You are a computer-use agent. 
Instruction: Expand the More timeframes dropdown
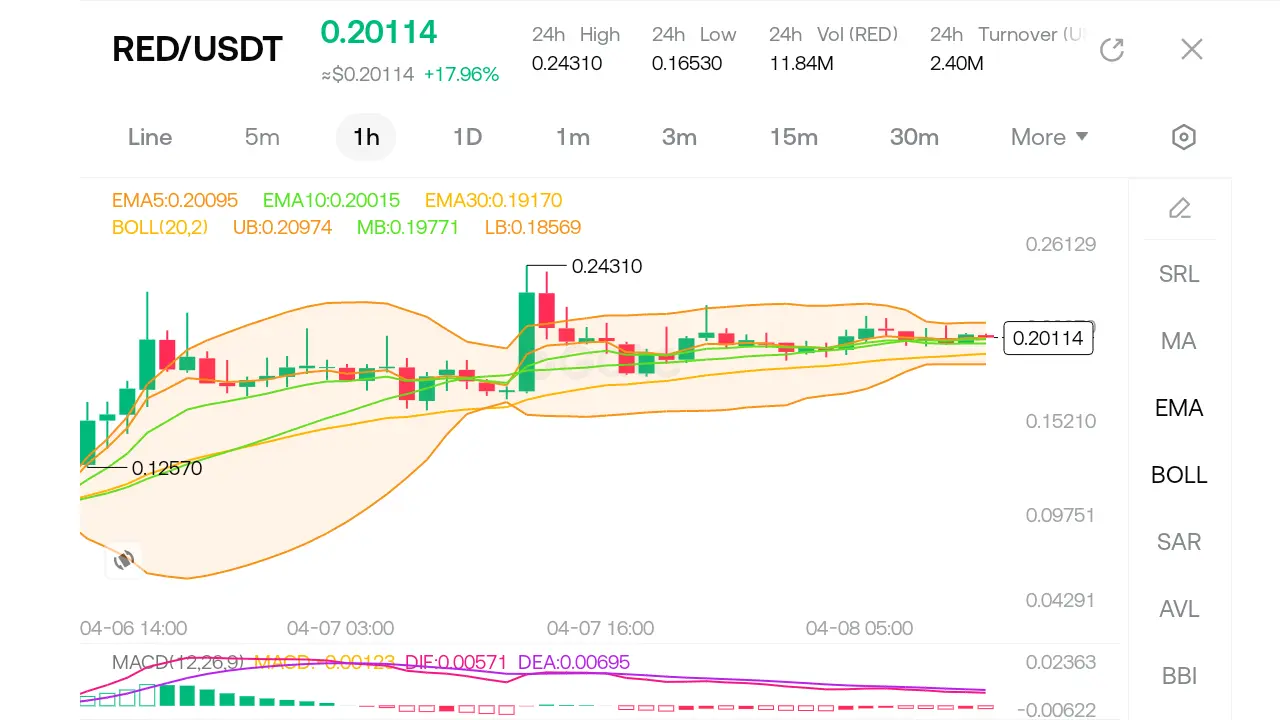click(x=1049, y=137)
